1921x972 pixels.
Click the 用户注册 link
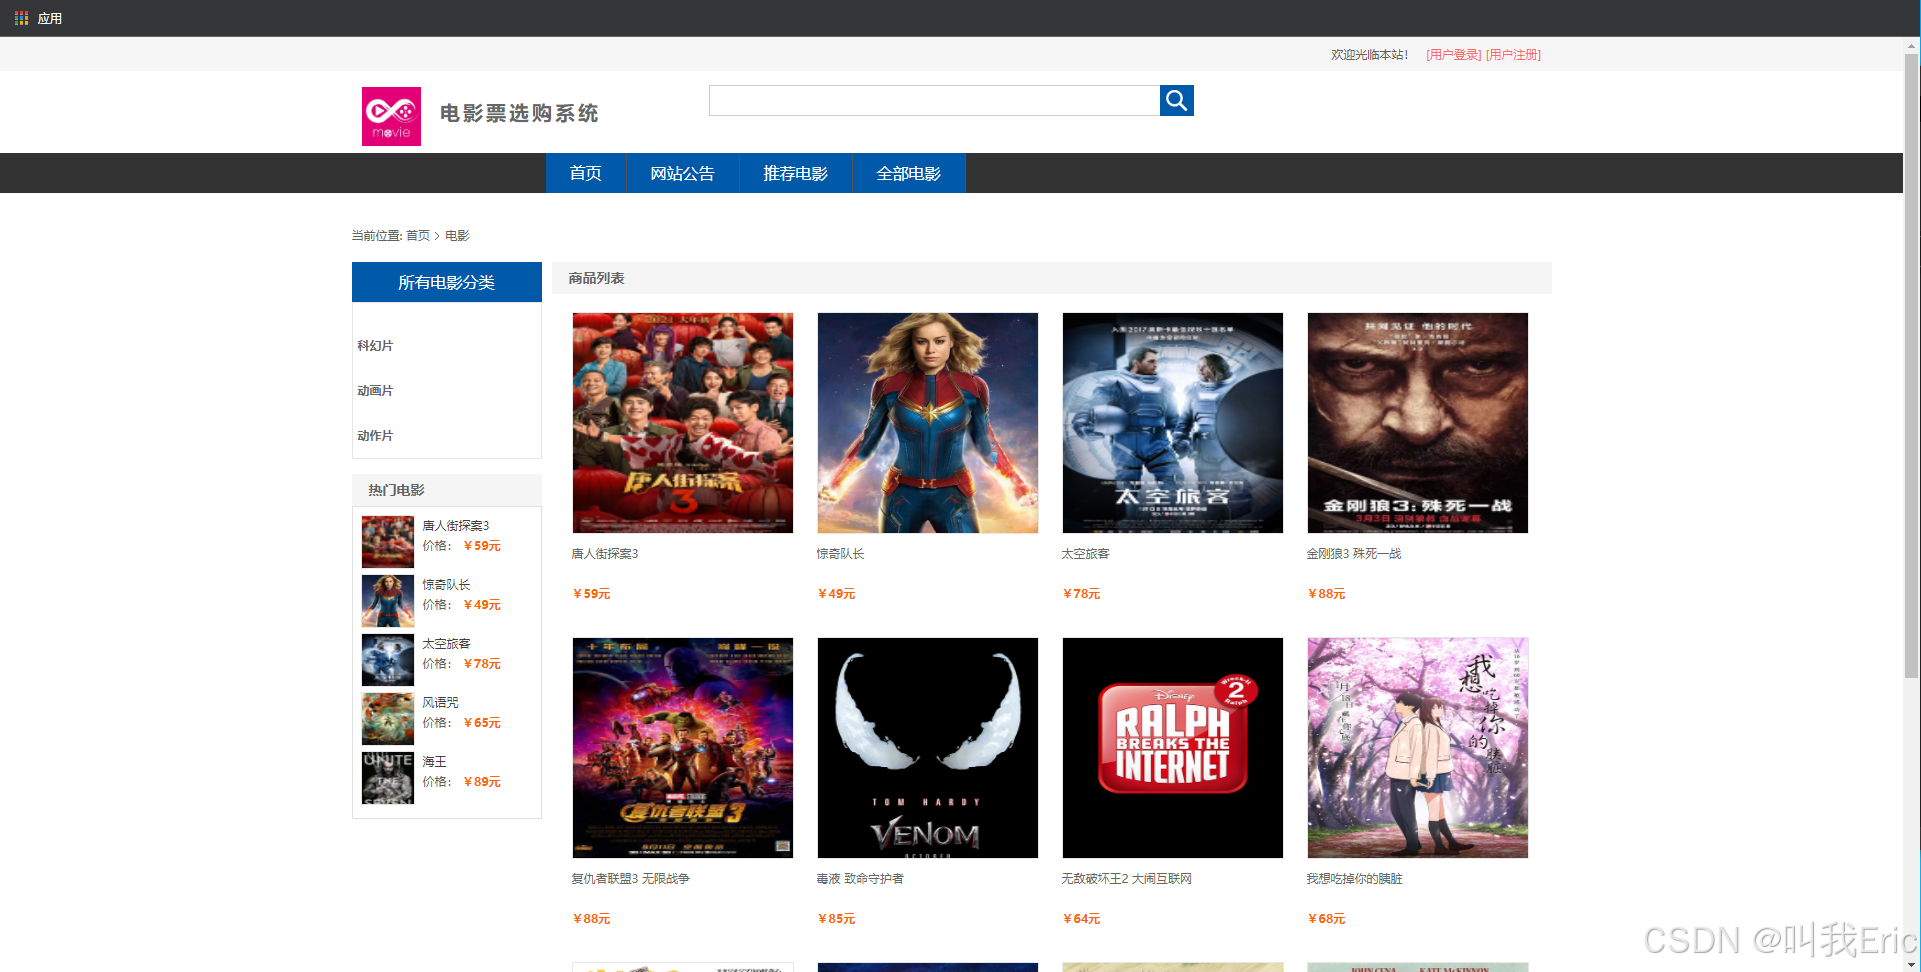coord(1513,55)
